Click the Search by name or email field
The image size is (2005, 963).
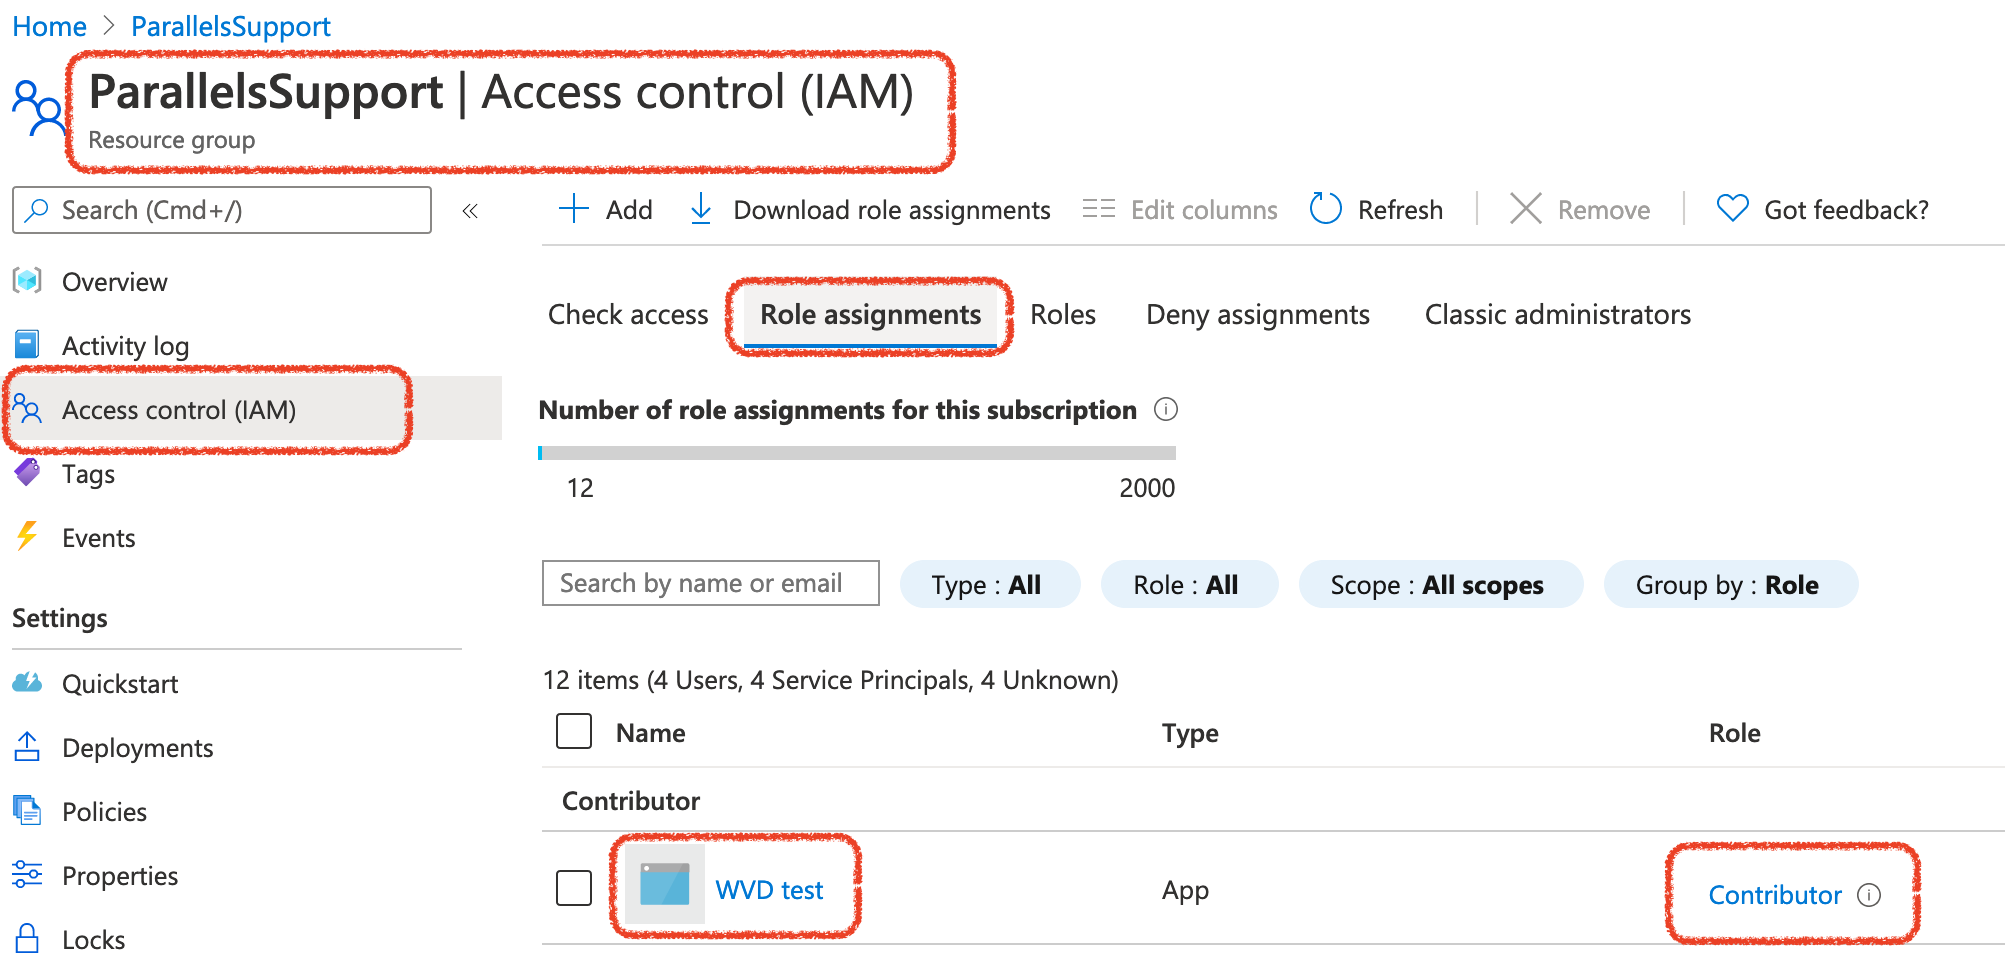pyautogui.click(x=710, y=583)
